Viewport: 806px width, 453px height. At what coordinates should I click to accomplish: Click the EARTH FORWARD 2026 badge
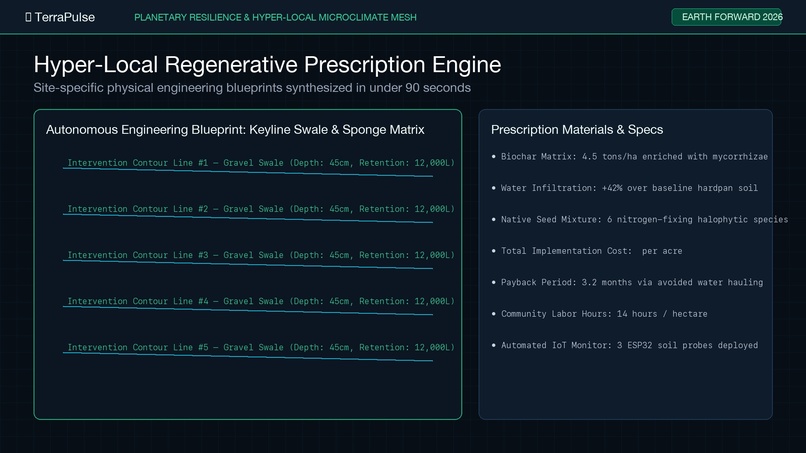pos(726,17)
